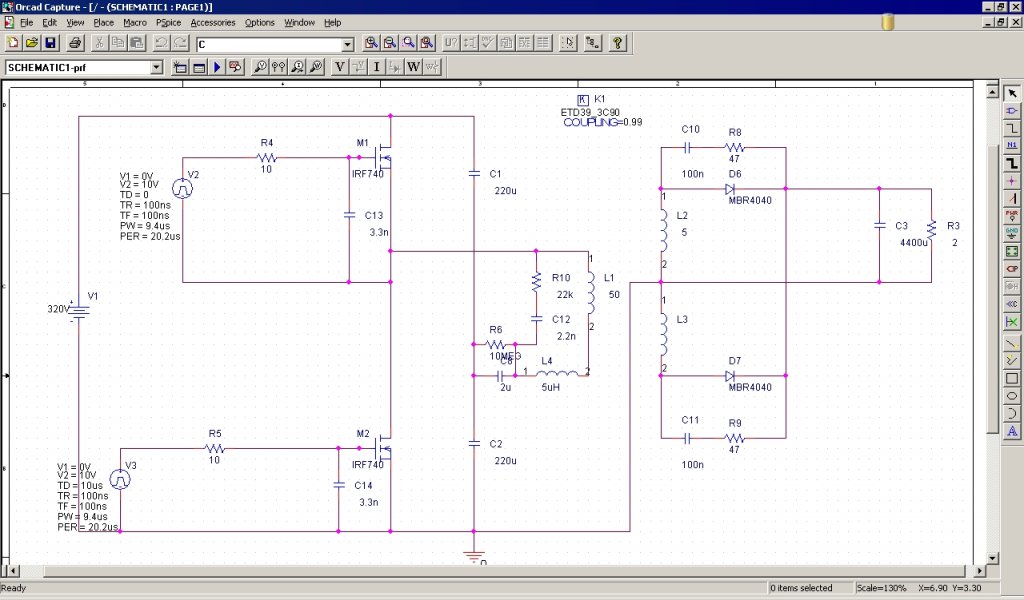Zoom to area with magnifier icon
1024x600 pixels.
tap(409, 43)
